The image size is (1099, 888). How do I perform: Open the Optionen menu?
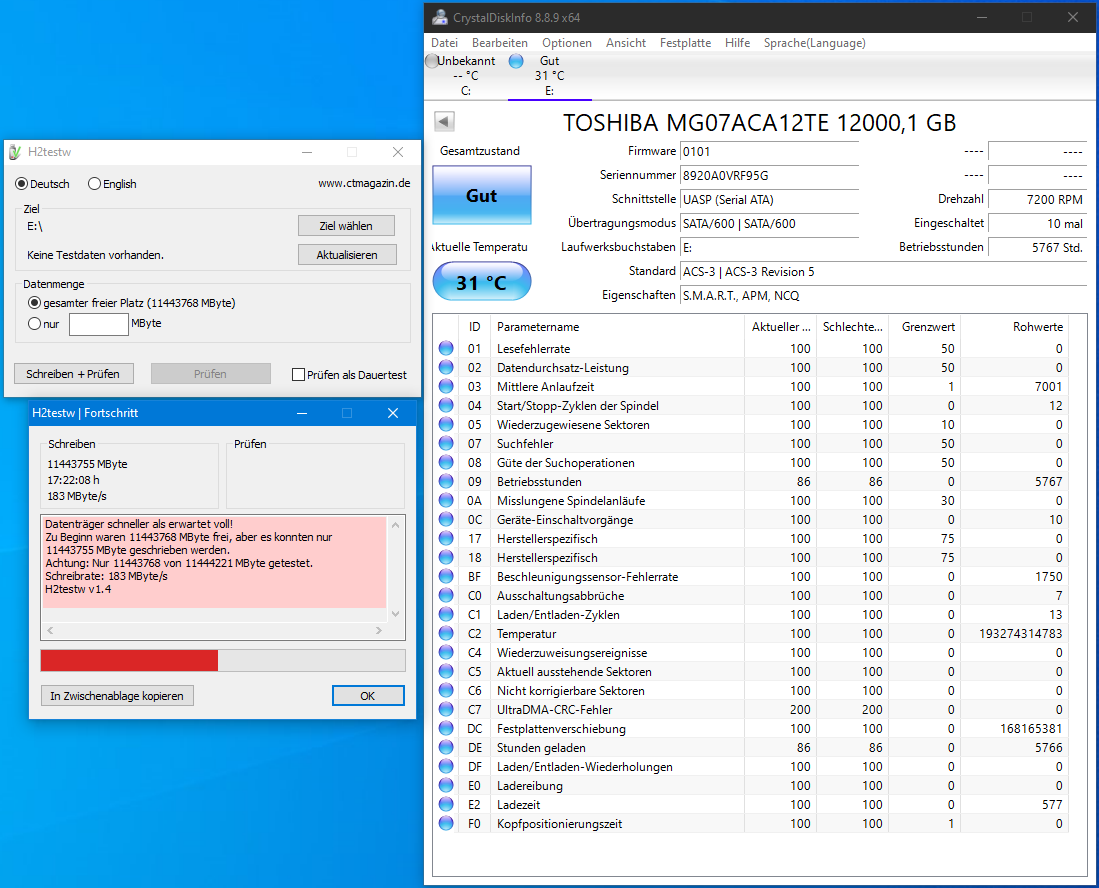pyautogui.click(x=566, y=43)
